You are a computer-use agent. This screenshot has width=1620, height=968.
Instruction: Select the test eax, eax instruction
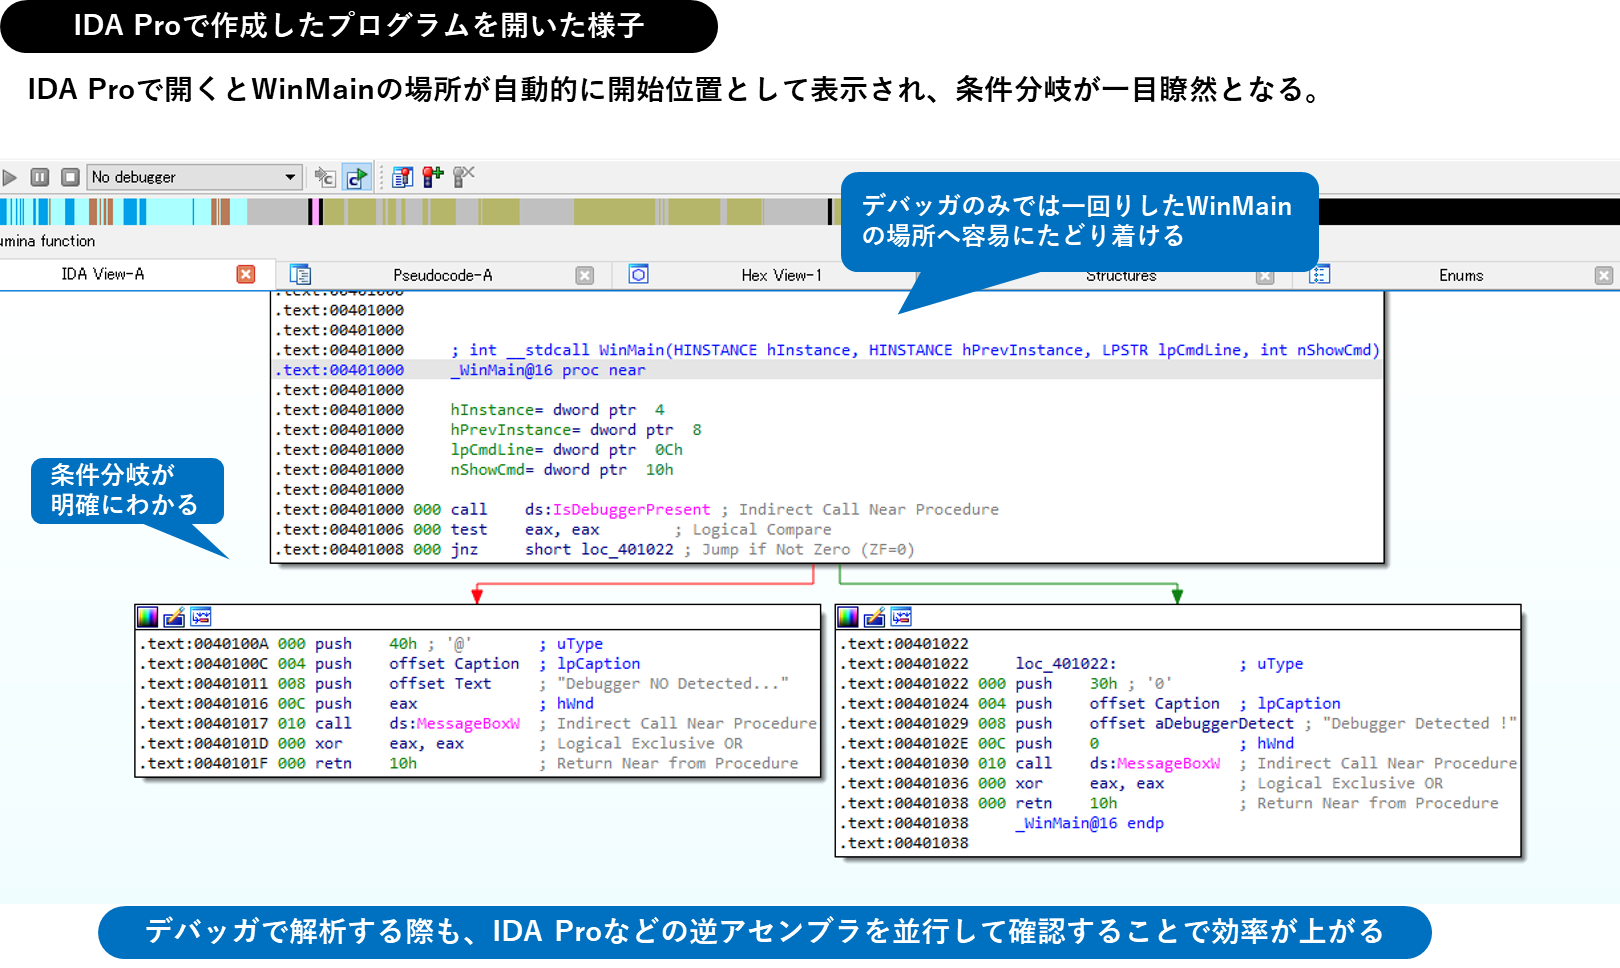525,530
